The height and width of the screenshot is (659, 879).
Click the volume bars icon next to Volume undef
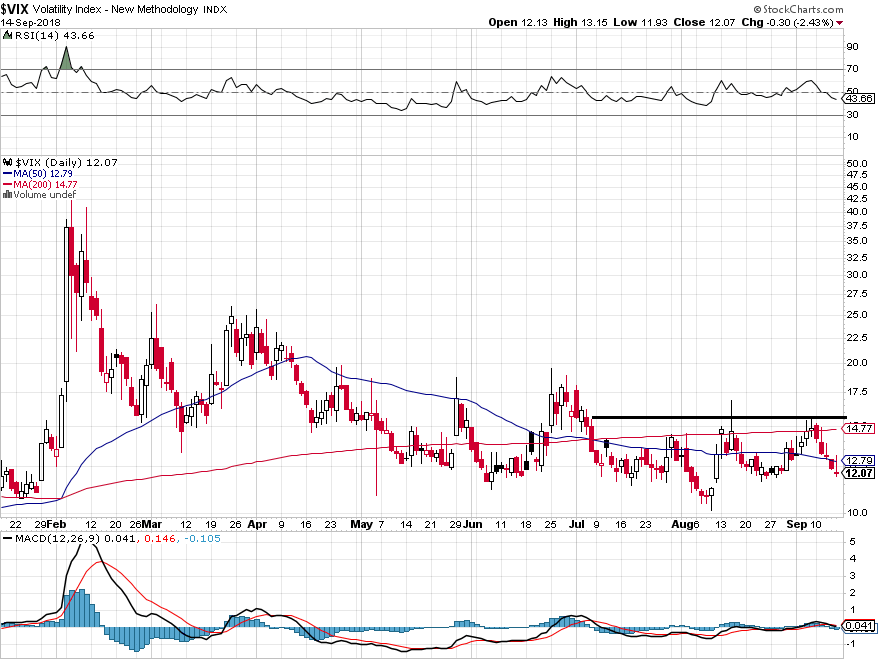click(x=7, y=194)
